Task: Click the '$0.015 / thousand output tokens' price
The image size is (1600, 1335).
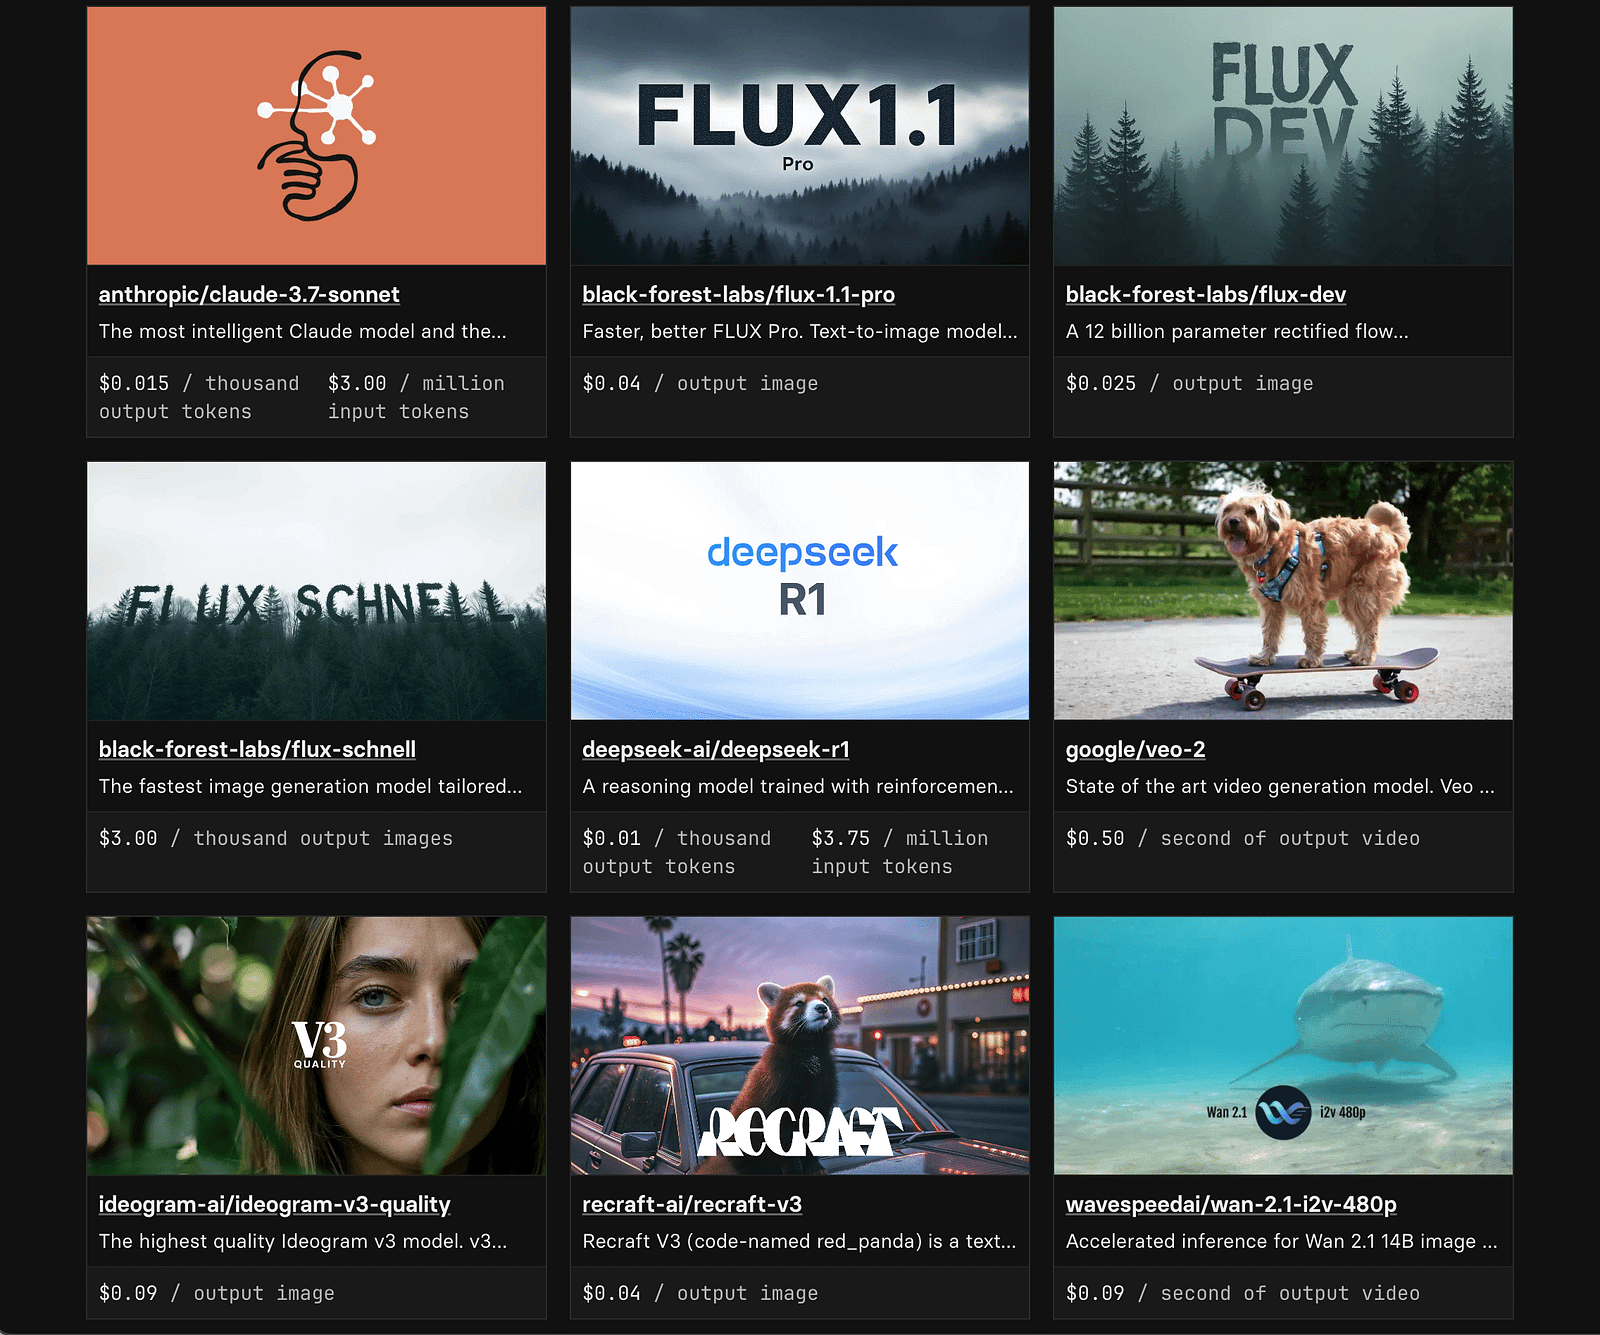Action: [199, 397]
